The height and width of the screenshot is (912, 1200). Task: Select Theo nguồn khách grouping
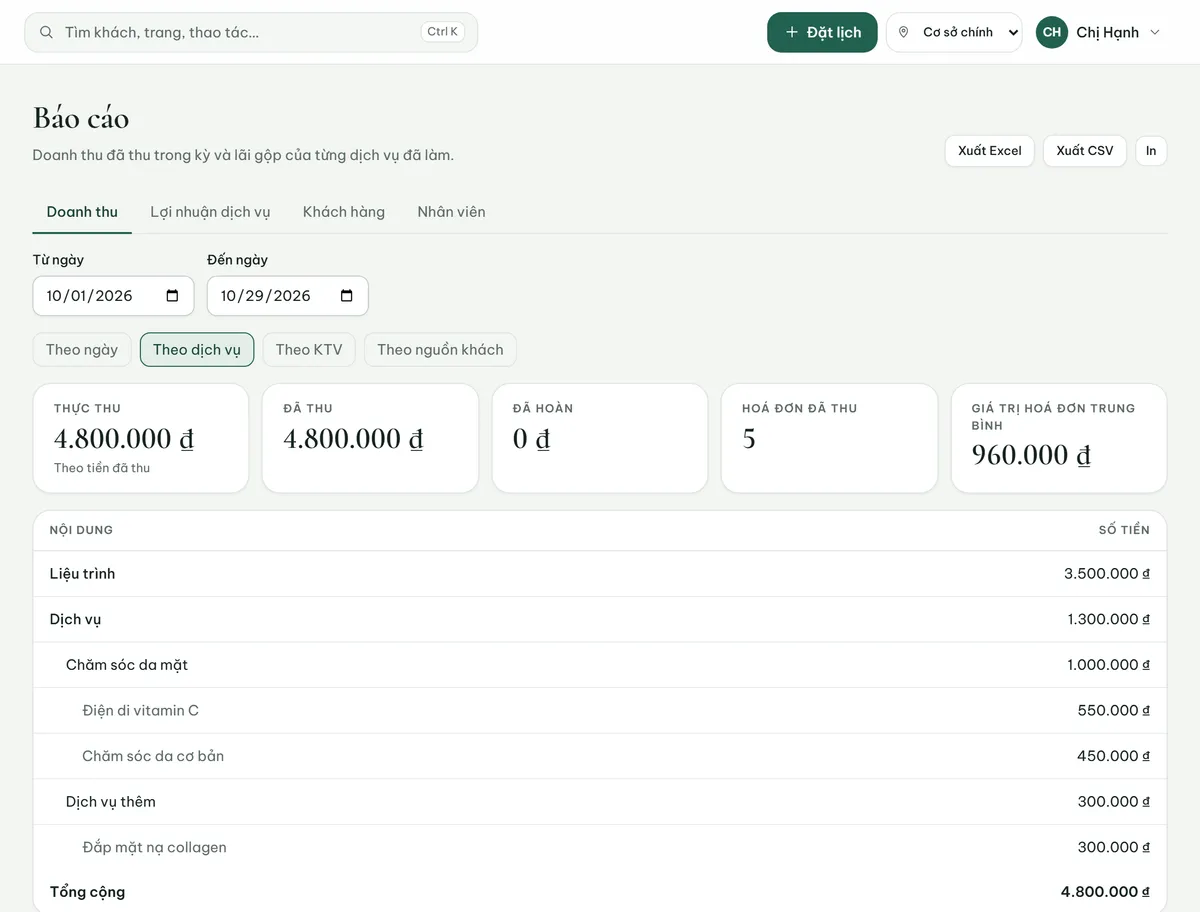(x=440, y=349)
